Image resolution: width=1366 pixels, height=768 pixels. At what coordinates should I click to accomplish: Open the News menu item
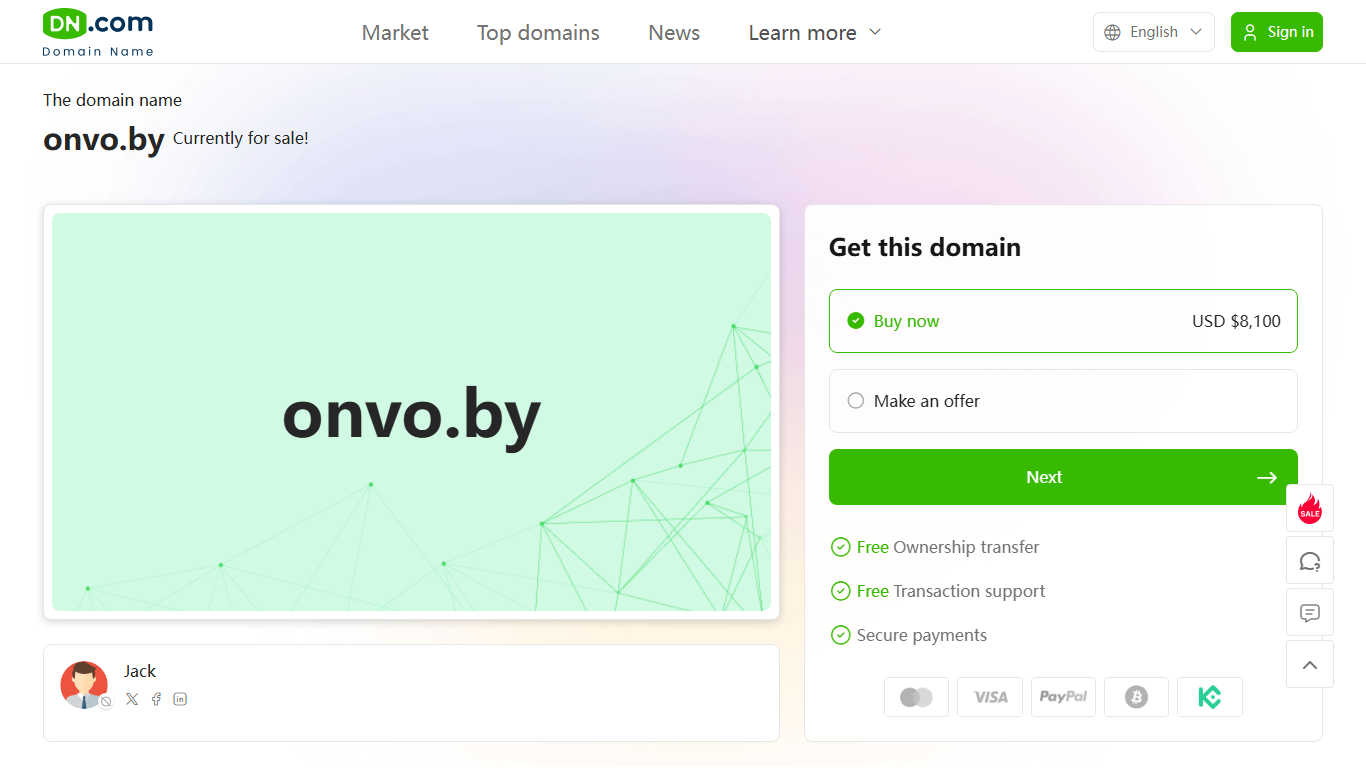tap(674, 33)
